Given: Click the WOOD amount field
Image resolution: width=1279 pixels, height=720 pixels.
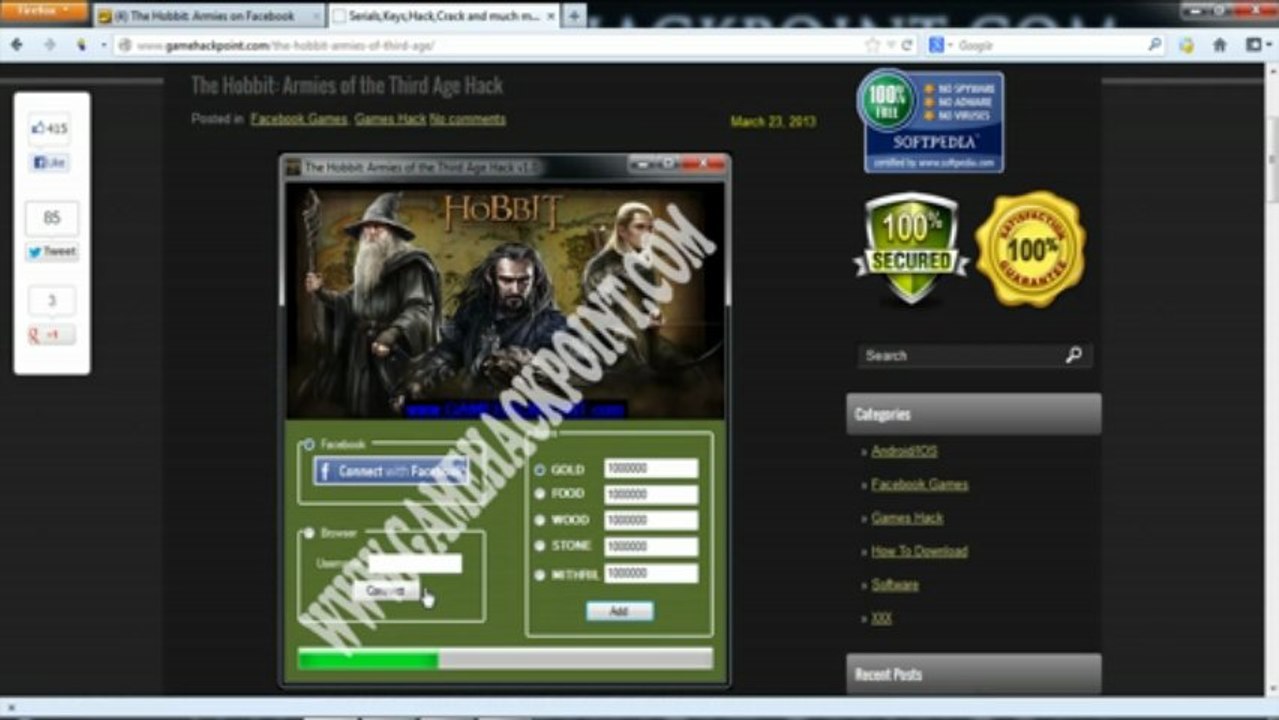Looking at the screenshot, I should click(x=651, y=520).
